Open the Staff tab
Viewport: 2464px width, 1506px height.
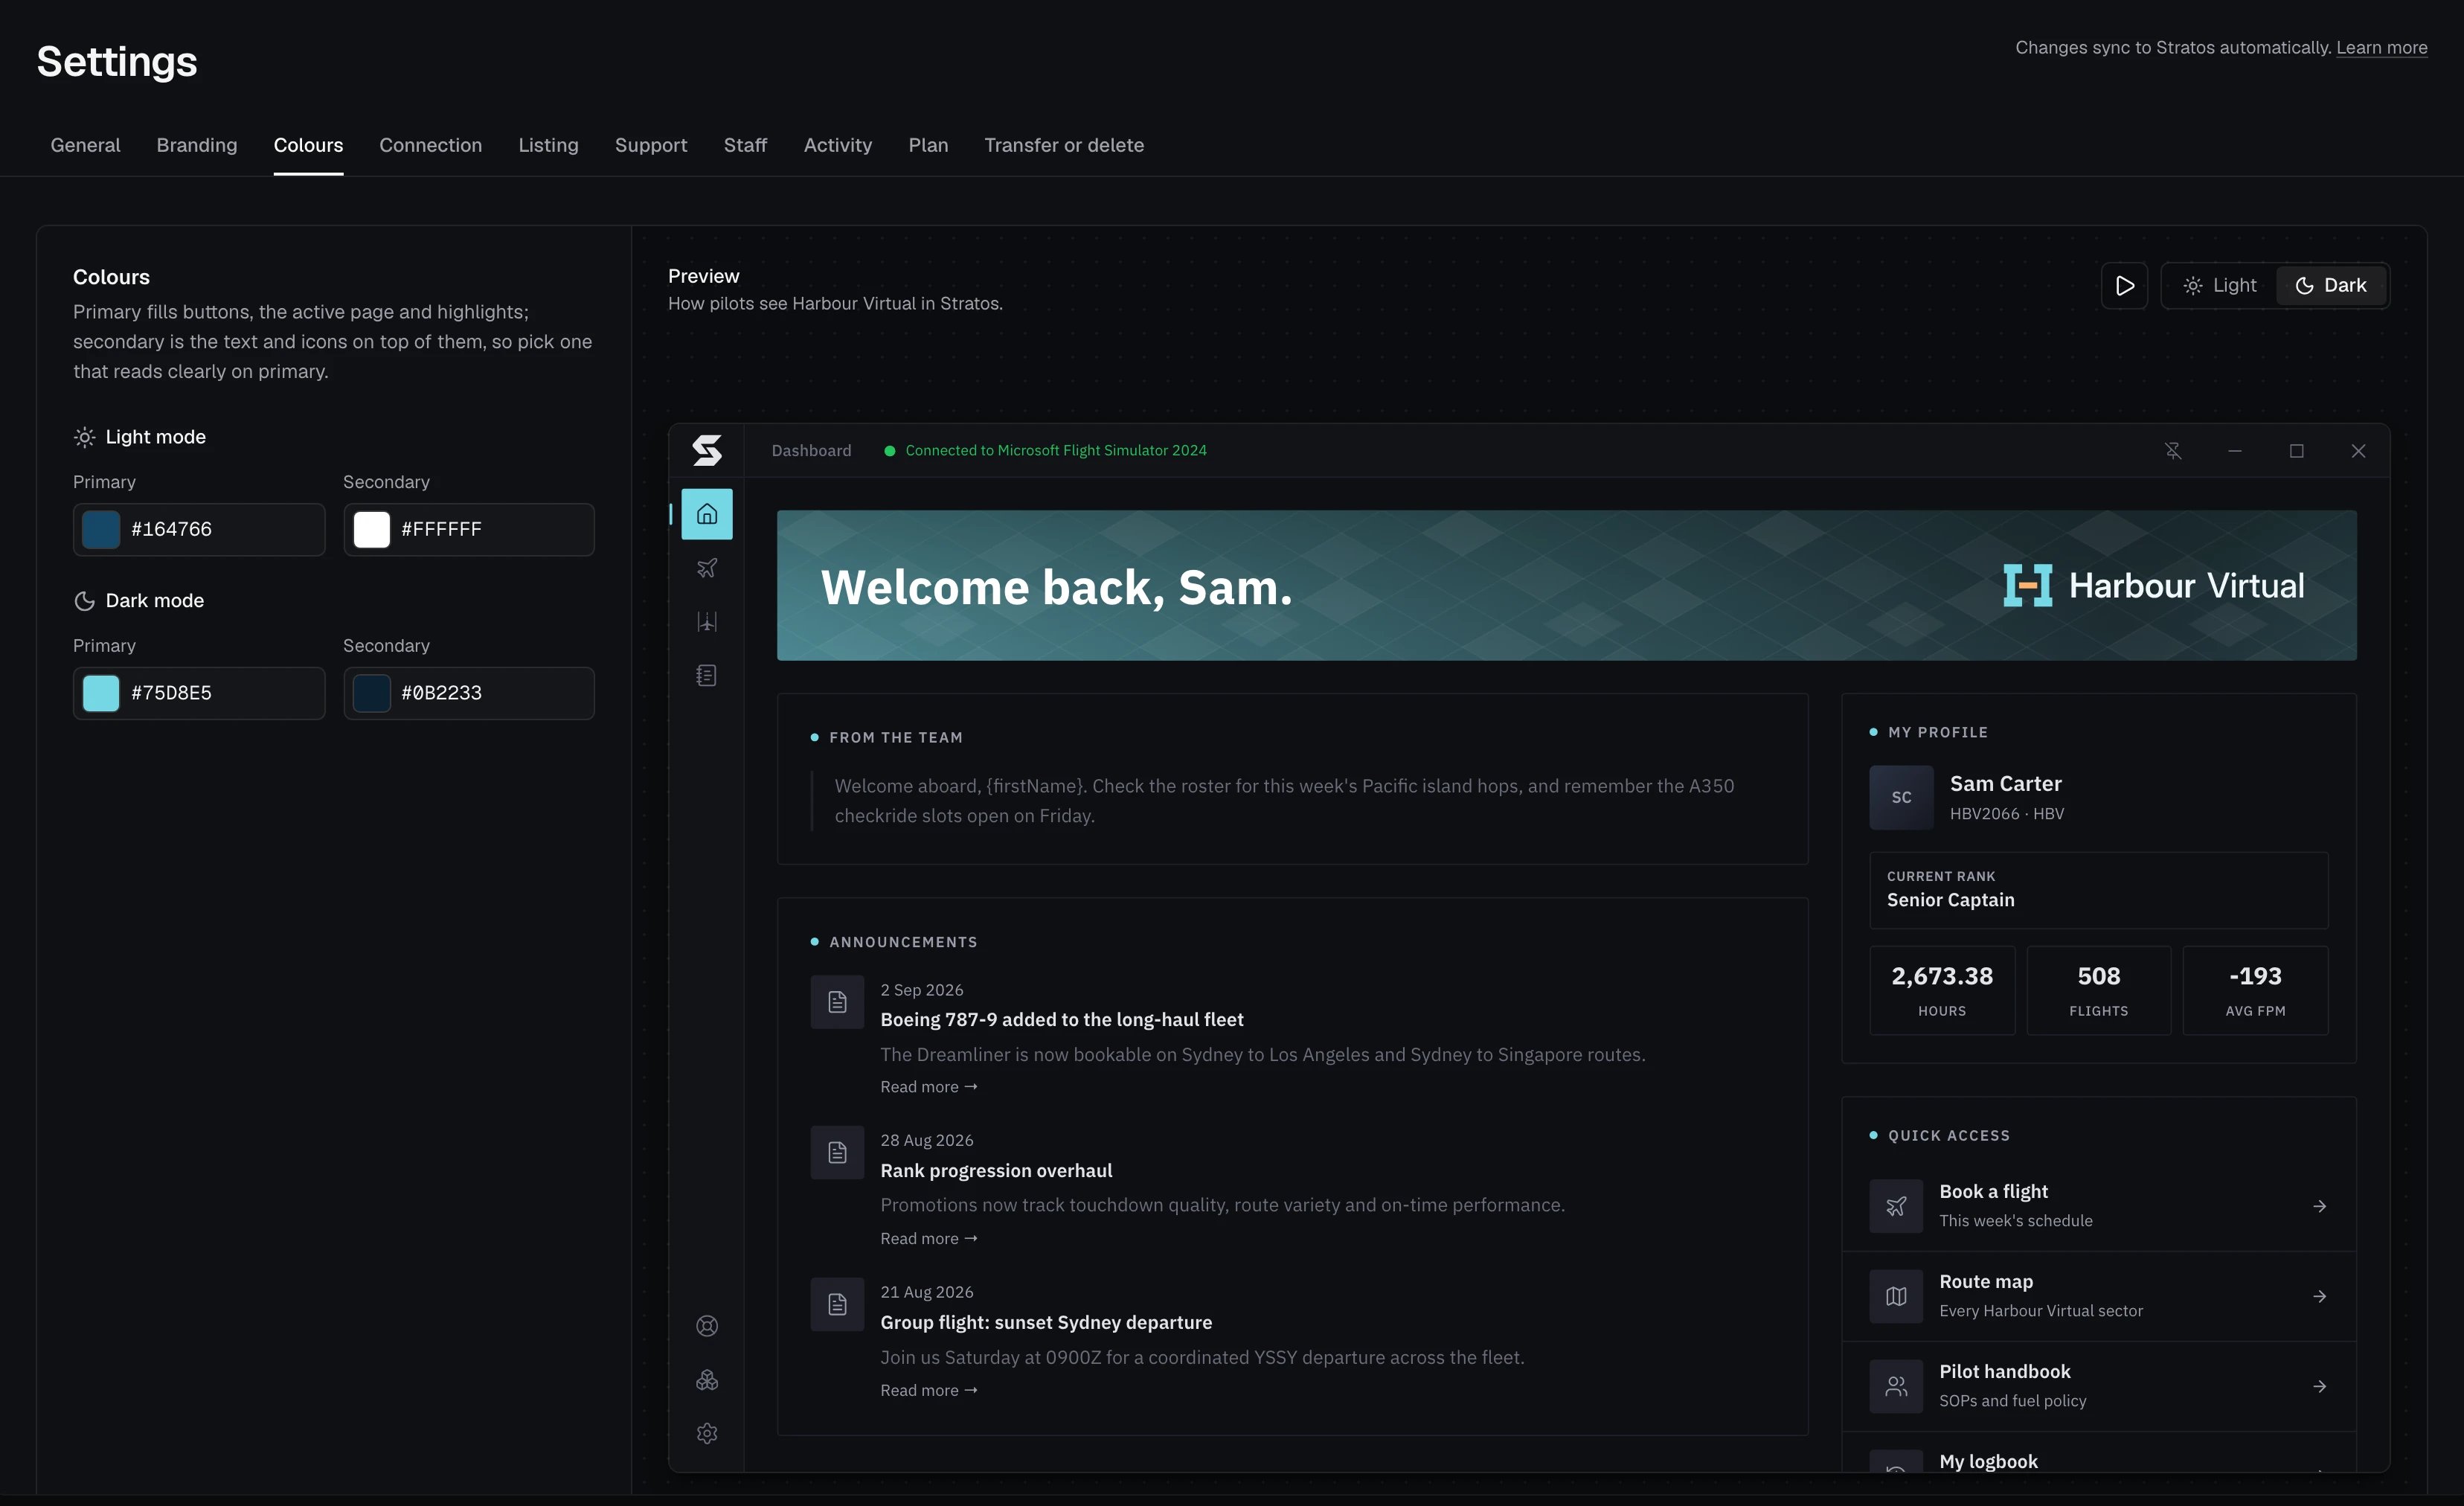[745, 145]
